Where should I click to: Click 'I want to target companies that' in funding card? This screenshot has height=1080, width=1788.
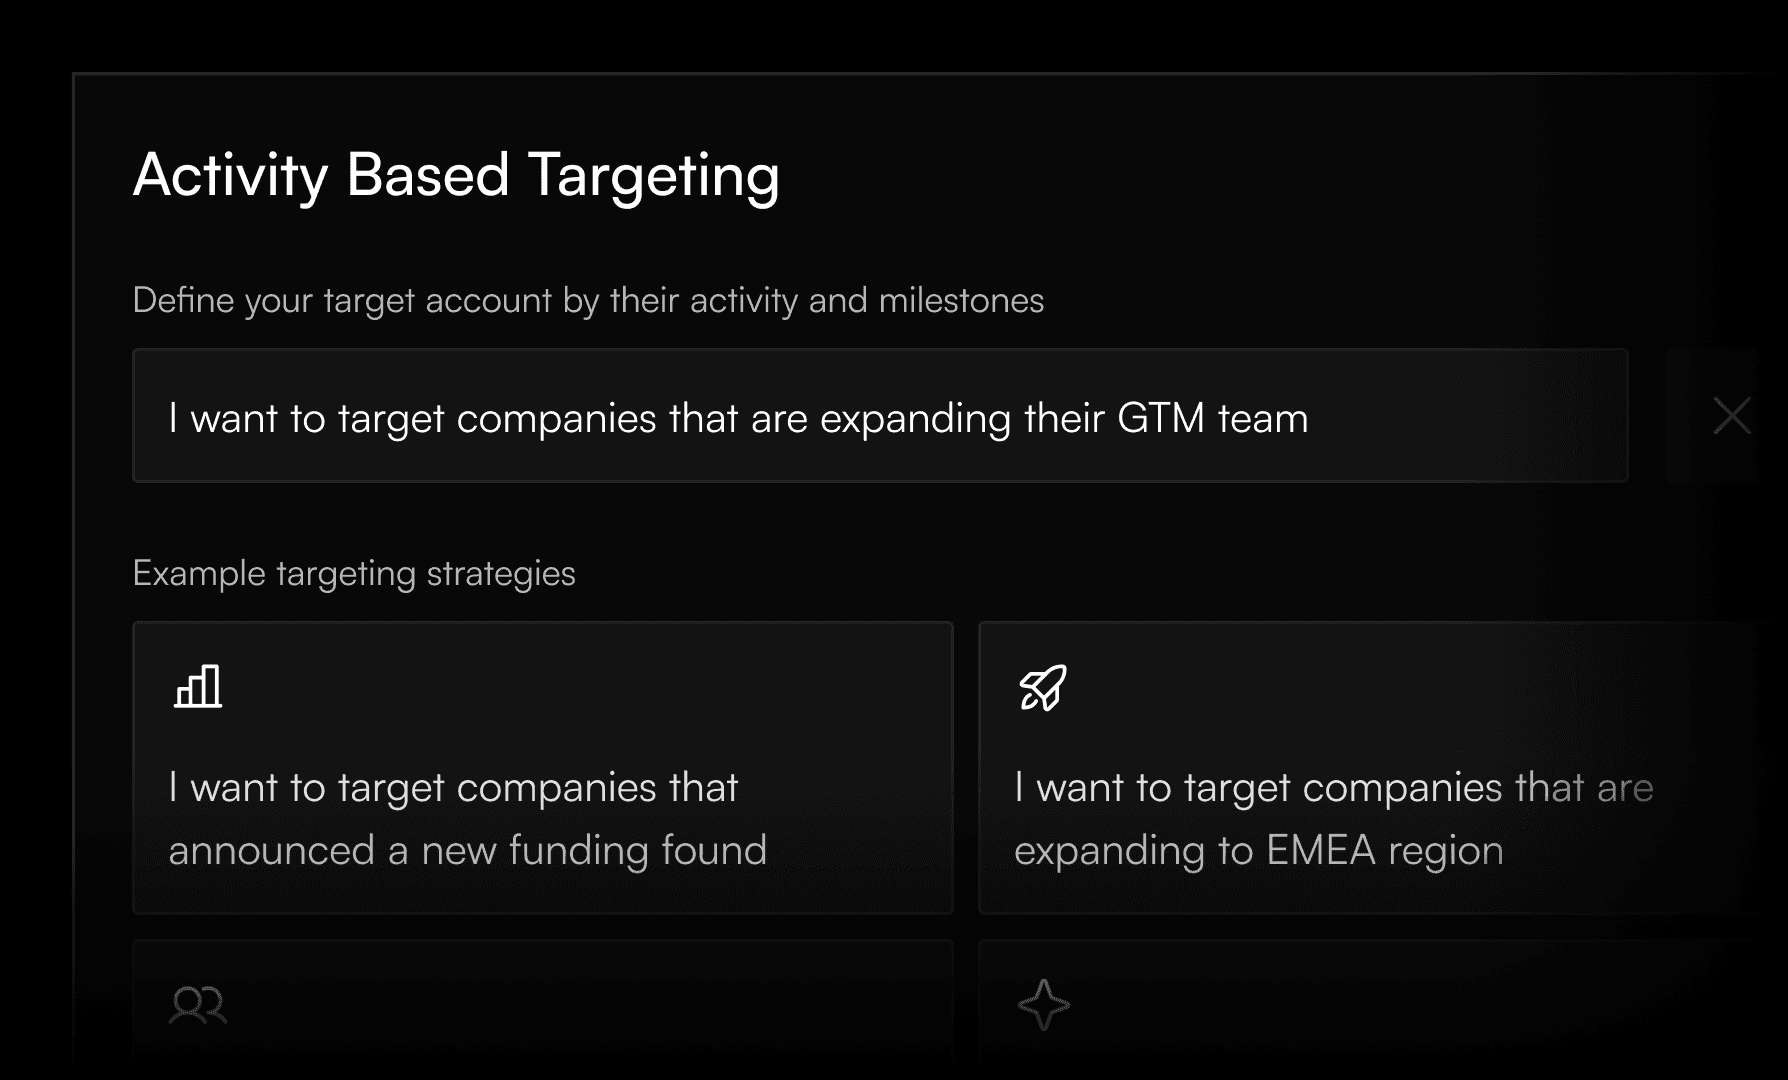point(453,788)
